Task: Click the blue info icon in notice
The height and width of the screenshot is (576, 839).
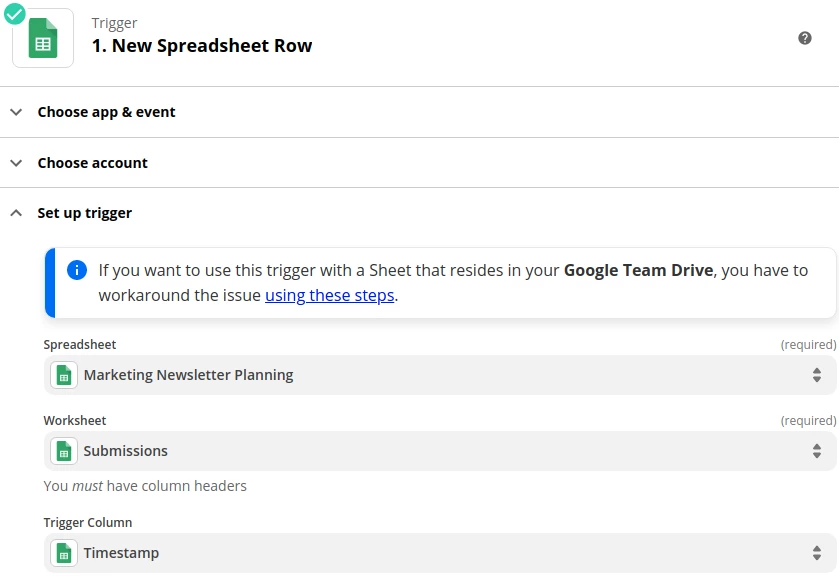Action: tap(76, 270)
